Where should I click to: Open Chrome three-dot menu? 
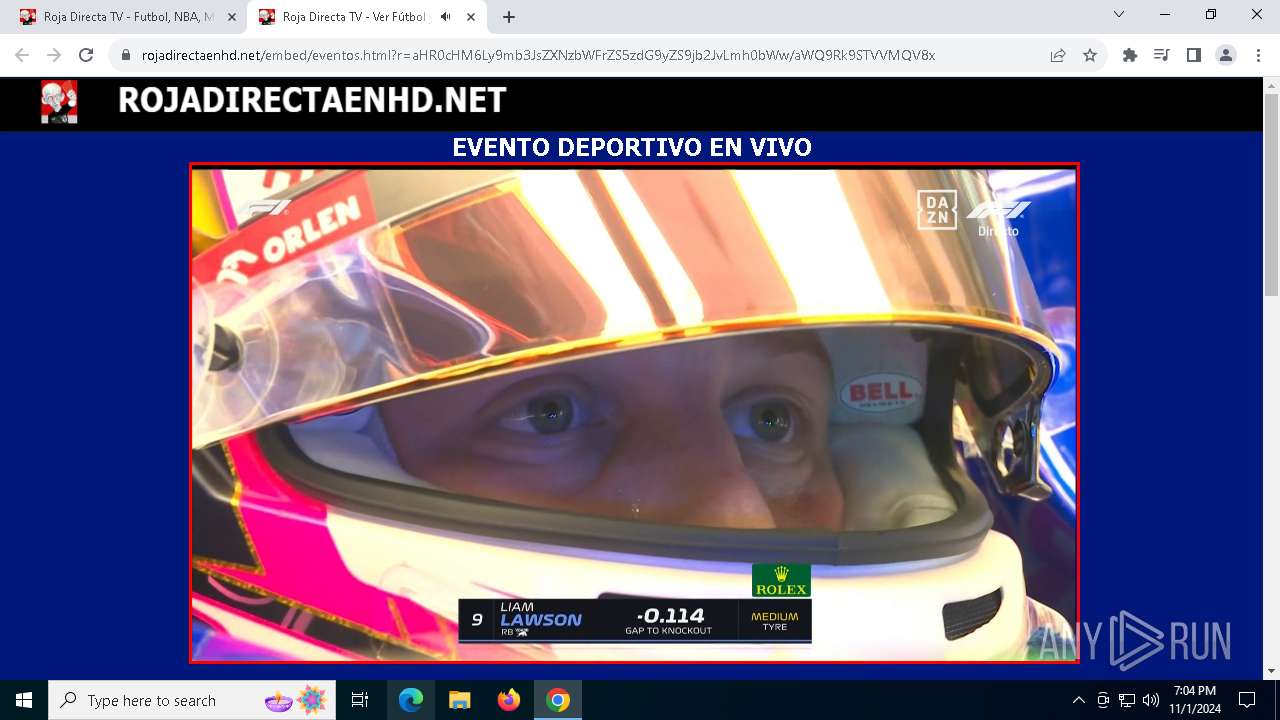coord(1258,55)
